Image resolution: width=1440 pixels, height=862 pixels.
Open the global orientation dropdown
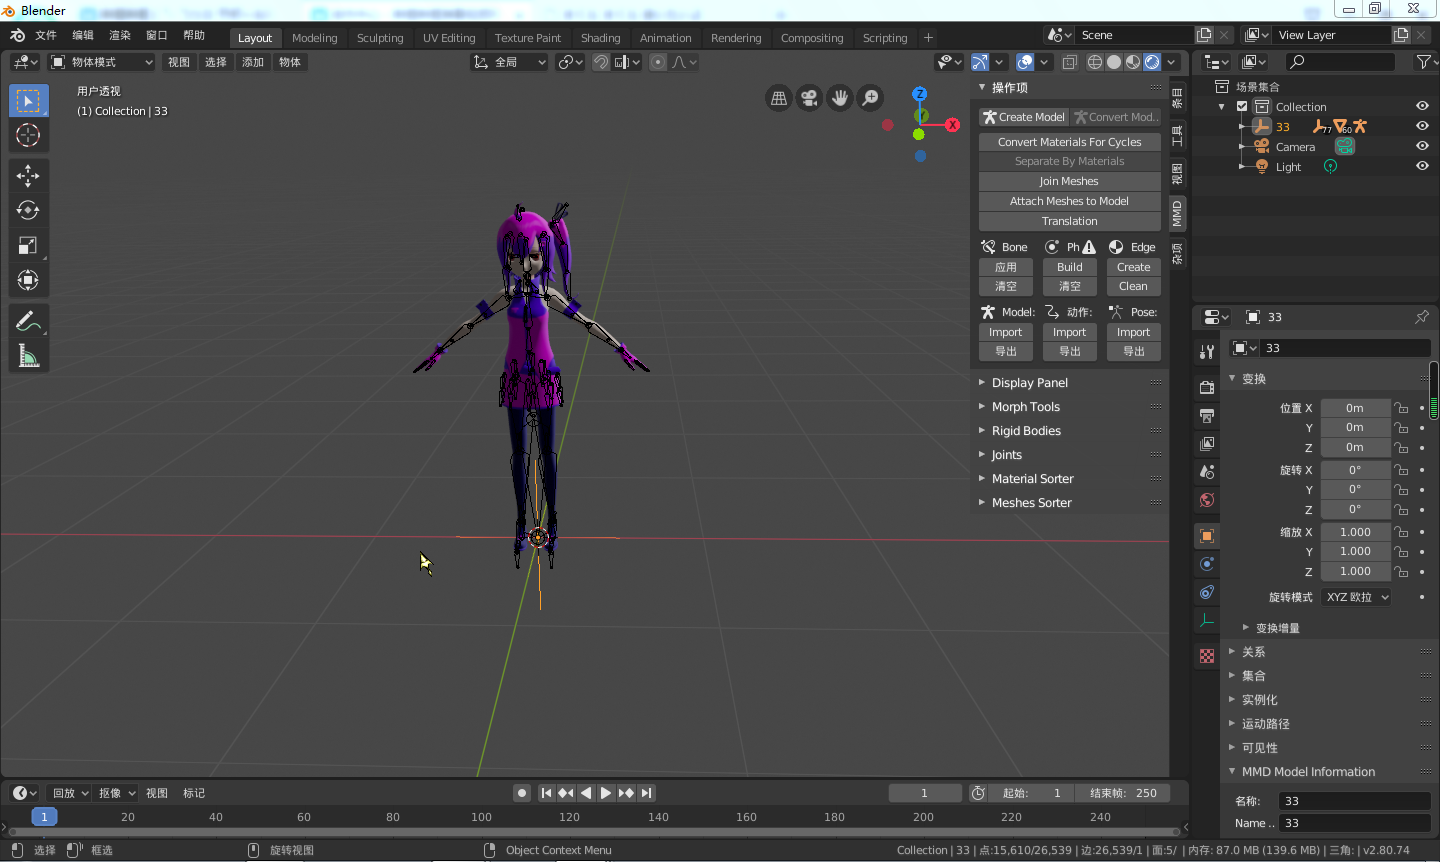510,62
